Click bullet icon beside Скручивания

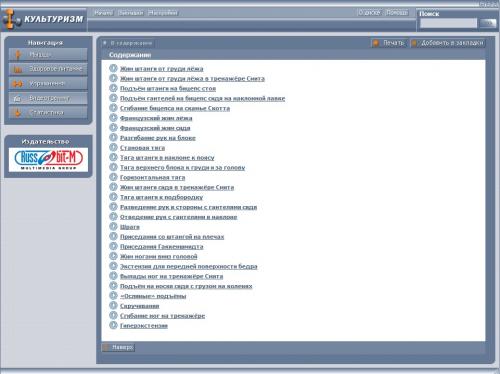point(113,305)
